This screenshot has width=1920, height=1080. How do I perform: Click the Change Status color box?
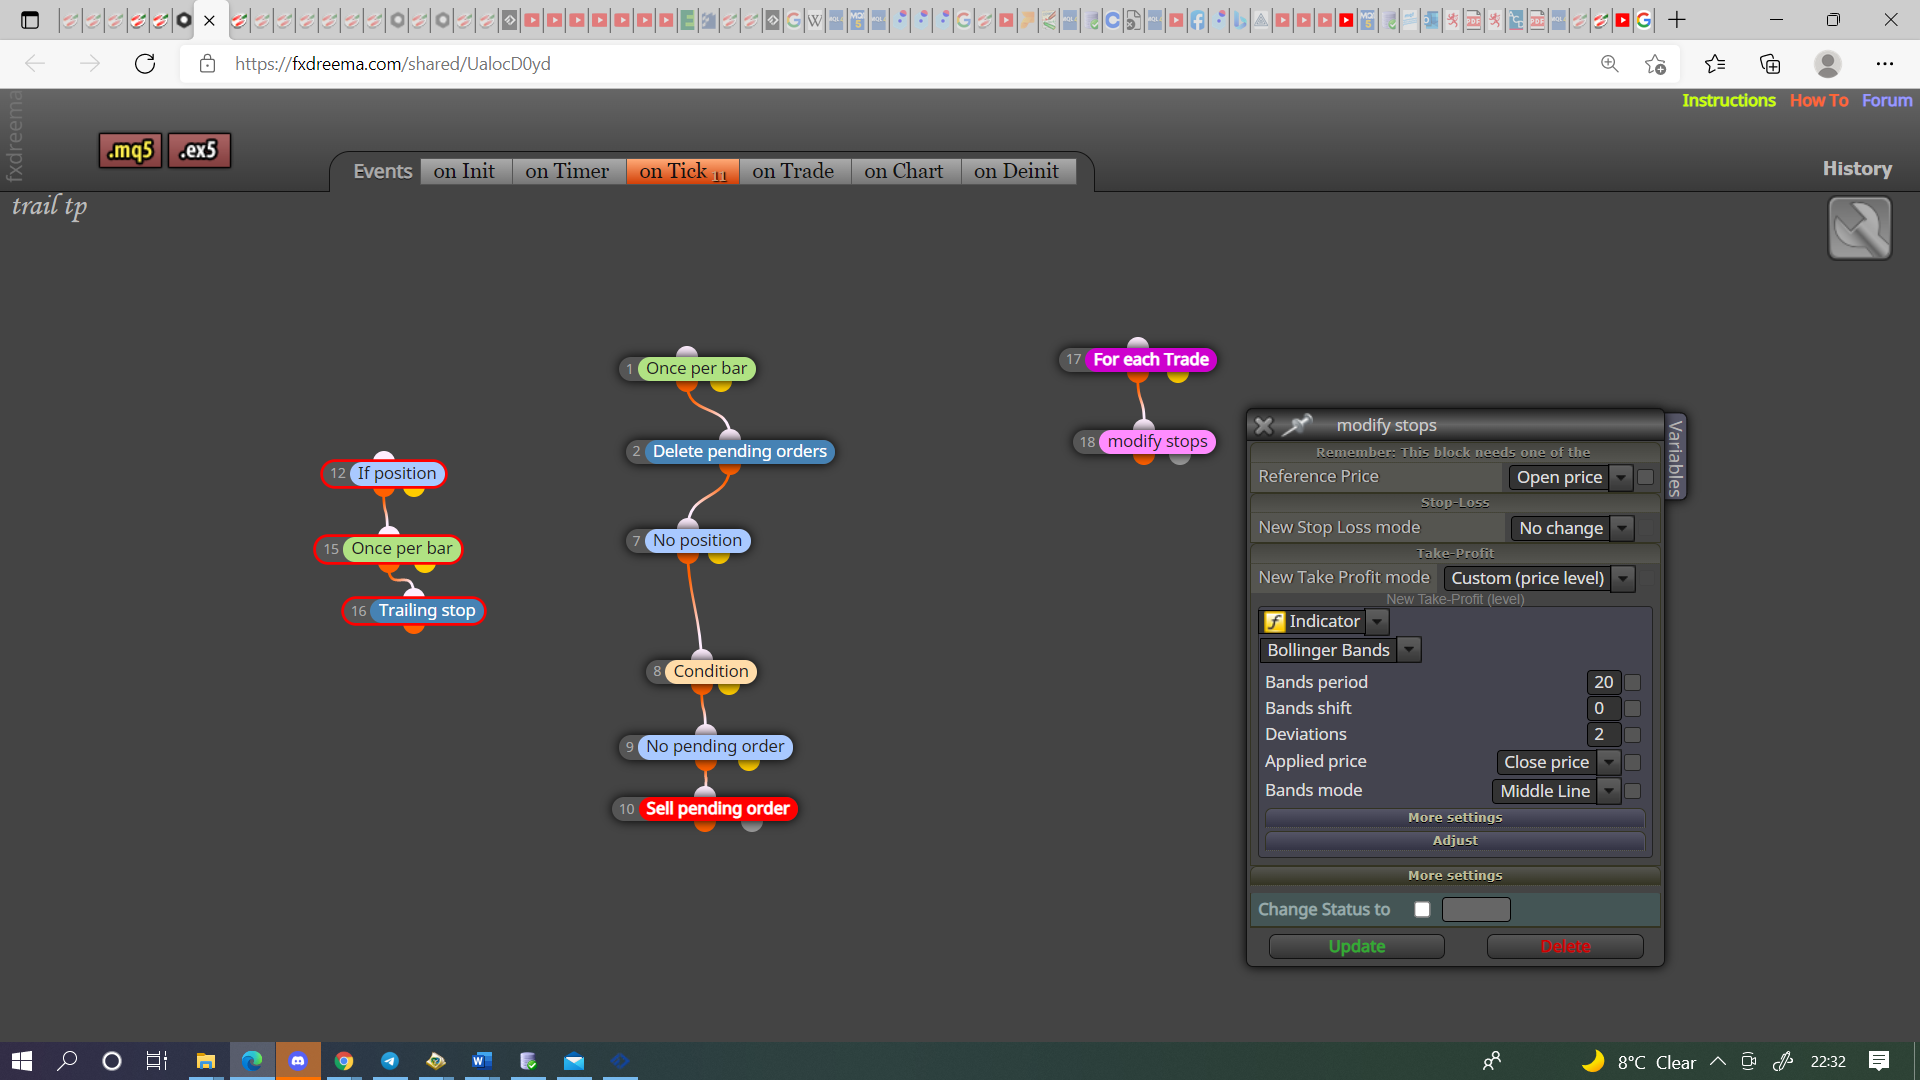pyautogui.click(x=1476, y=910)
